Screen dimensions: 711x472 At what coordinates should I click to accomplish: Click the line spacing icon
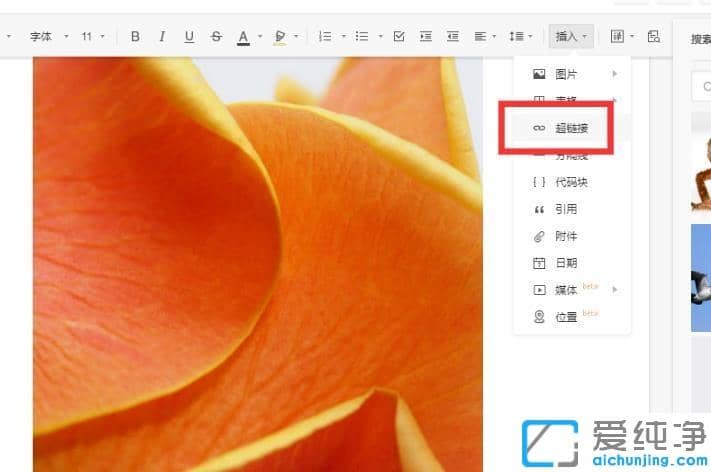(516, 36)
